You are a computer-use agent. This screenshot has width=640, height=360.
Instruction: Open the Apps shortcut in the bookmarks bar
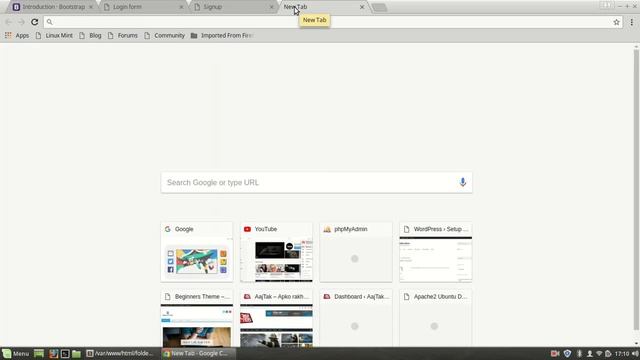point(17,36)
